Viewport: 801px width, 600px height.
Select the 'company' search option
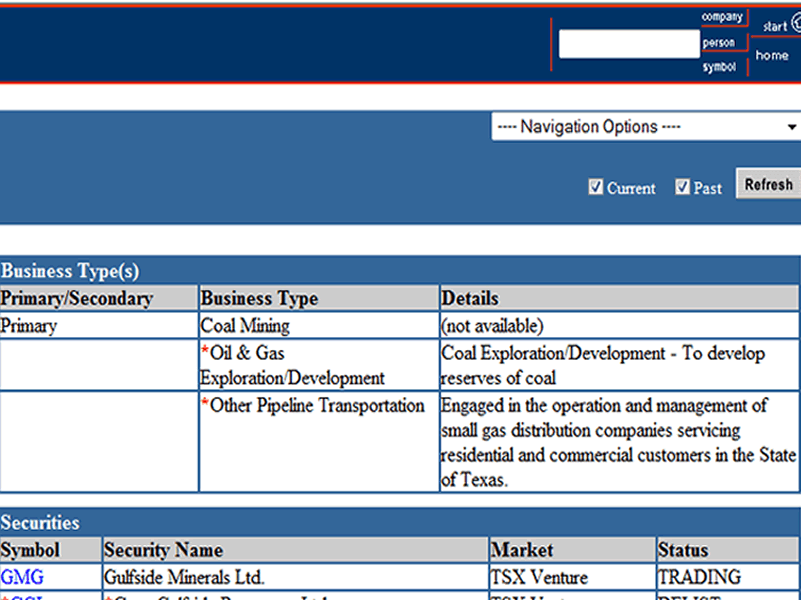722,17
